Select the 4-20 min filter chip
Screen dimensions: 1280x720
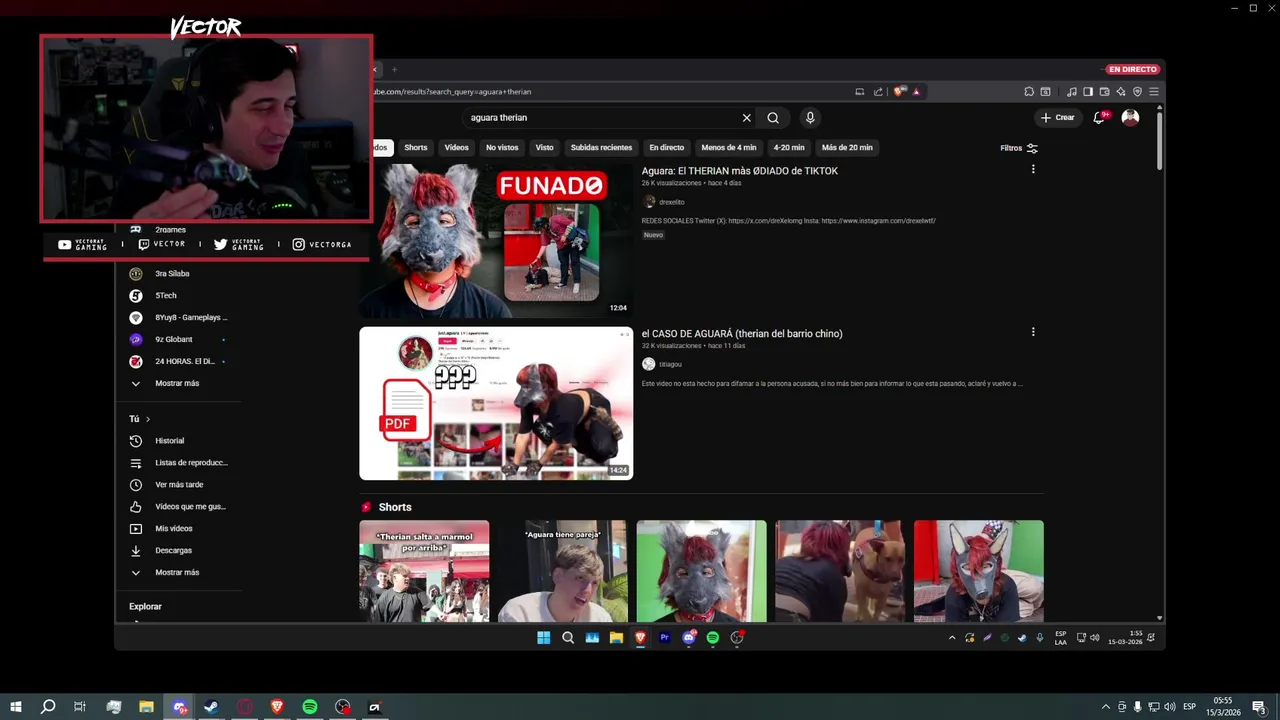tap(789, 148)
